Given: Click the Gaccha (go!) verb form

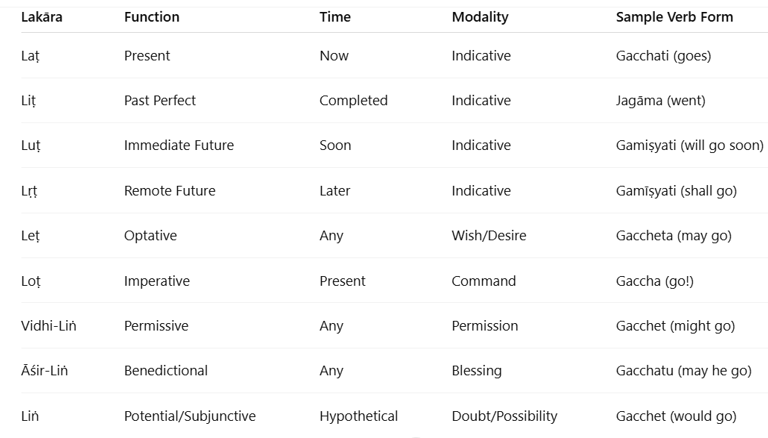Looking at the screenshot, I should (x=654, y=281).
